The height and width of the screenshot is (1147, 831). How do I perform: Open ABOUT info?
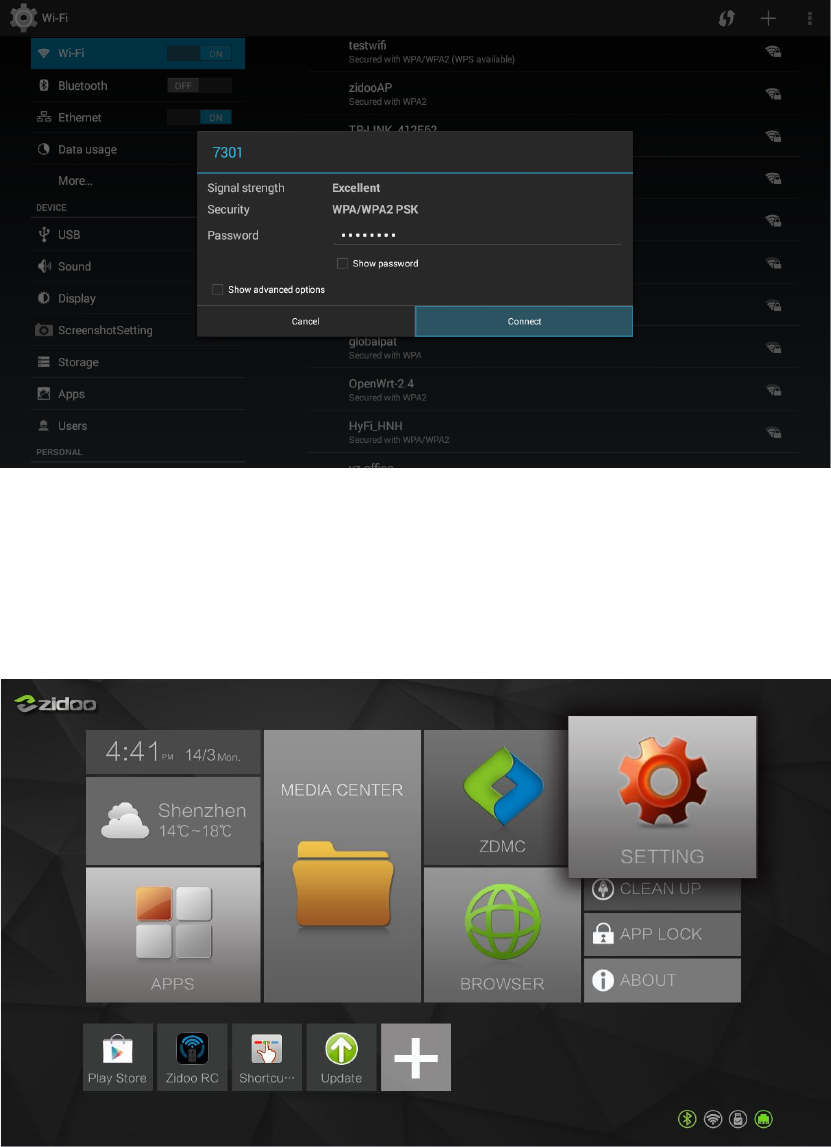[662, 980]
